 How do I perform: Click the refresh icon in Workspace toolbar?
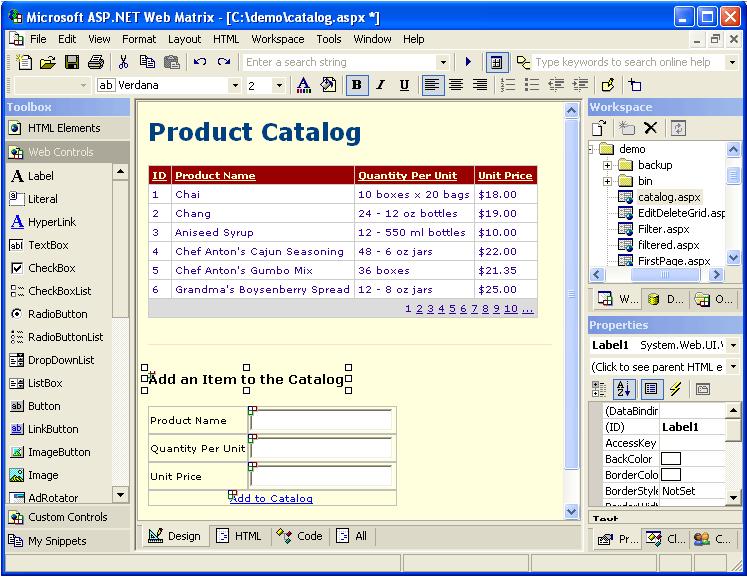[678, 128]
